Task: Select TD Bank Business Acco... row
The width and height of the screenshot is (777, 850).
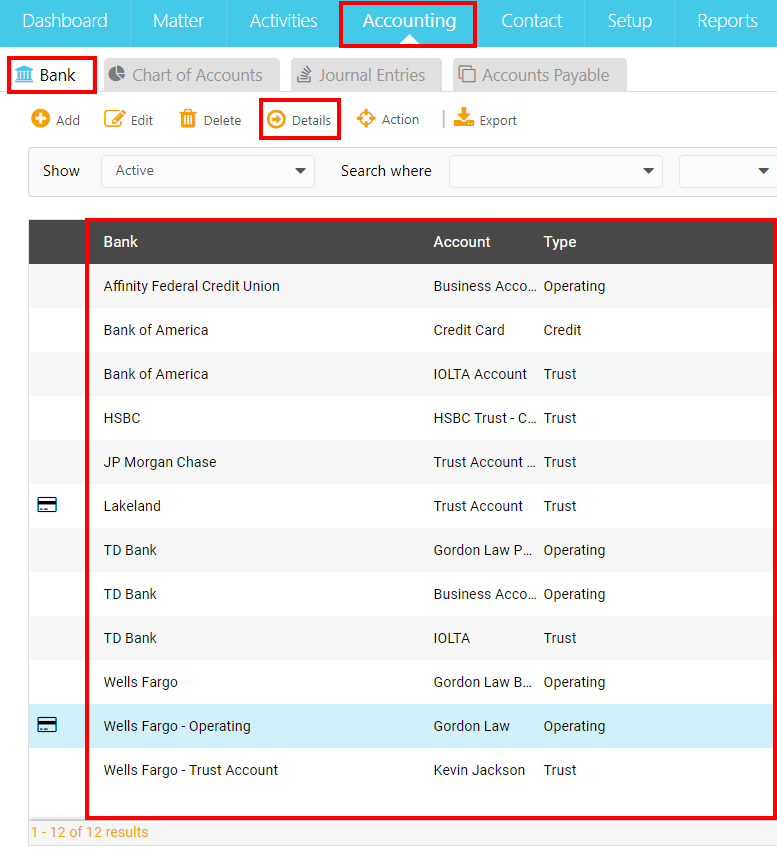Action: tap(401, 594)
